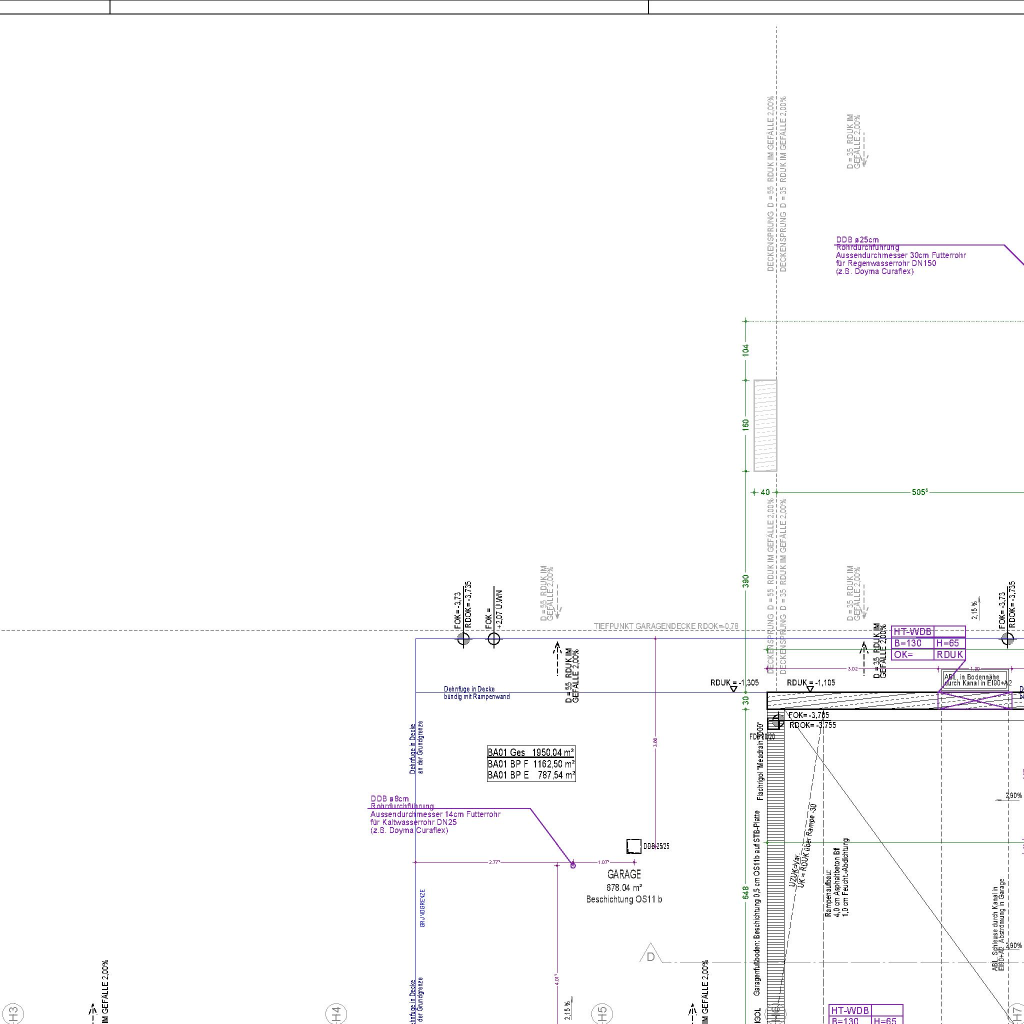Select the BA01 BP F 1162,50 m² row

click(531, 764)
